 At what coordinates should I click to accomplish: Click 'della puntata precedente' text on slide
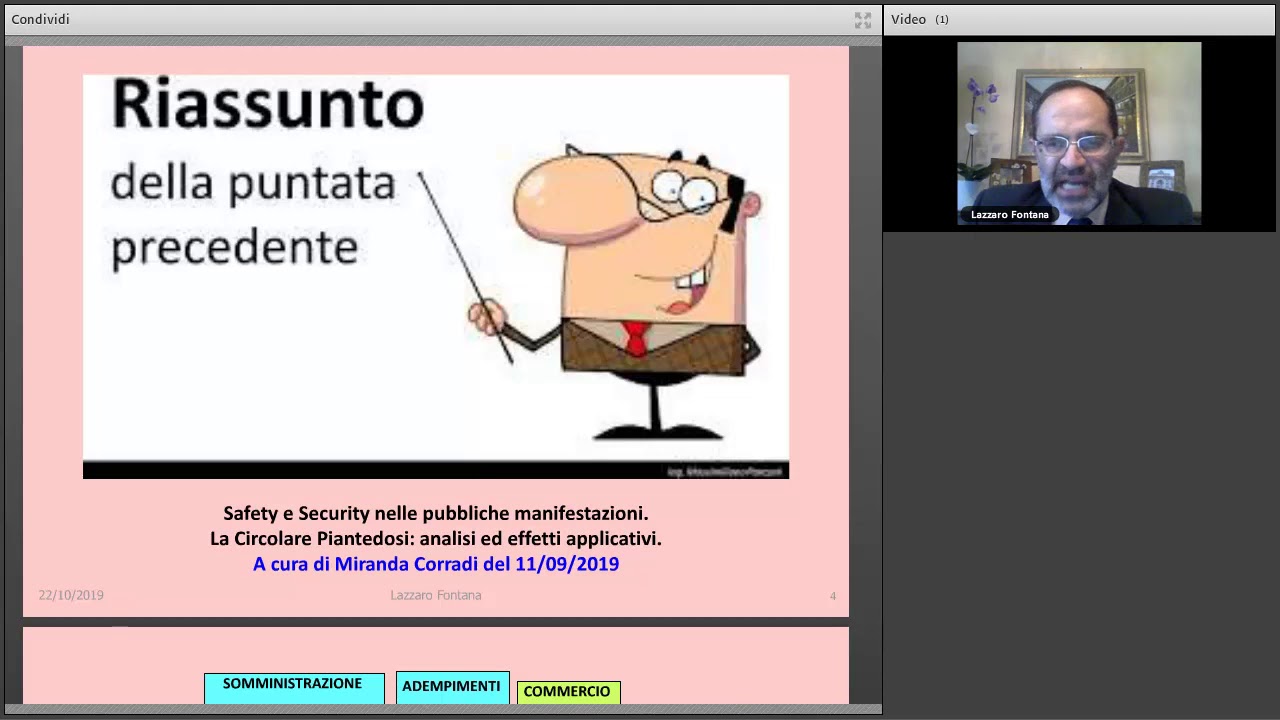[x=252, y=216]
